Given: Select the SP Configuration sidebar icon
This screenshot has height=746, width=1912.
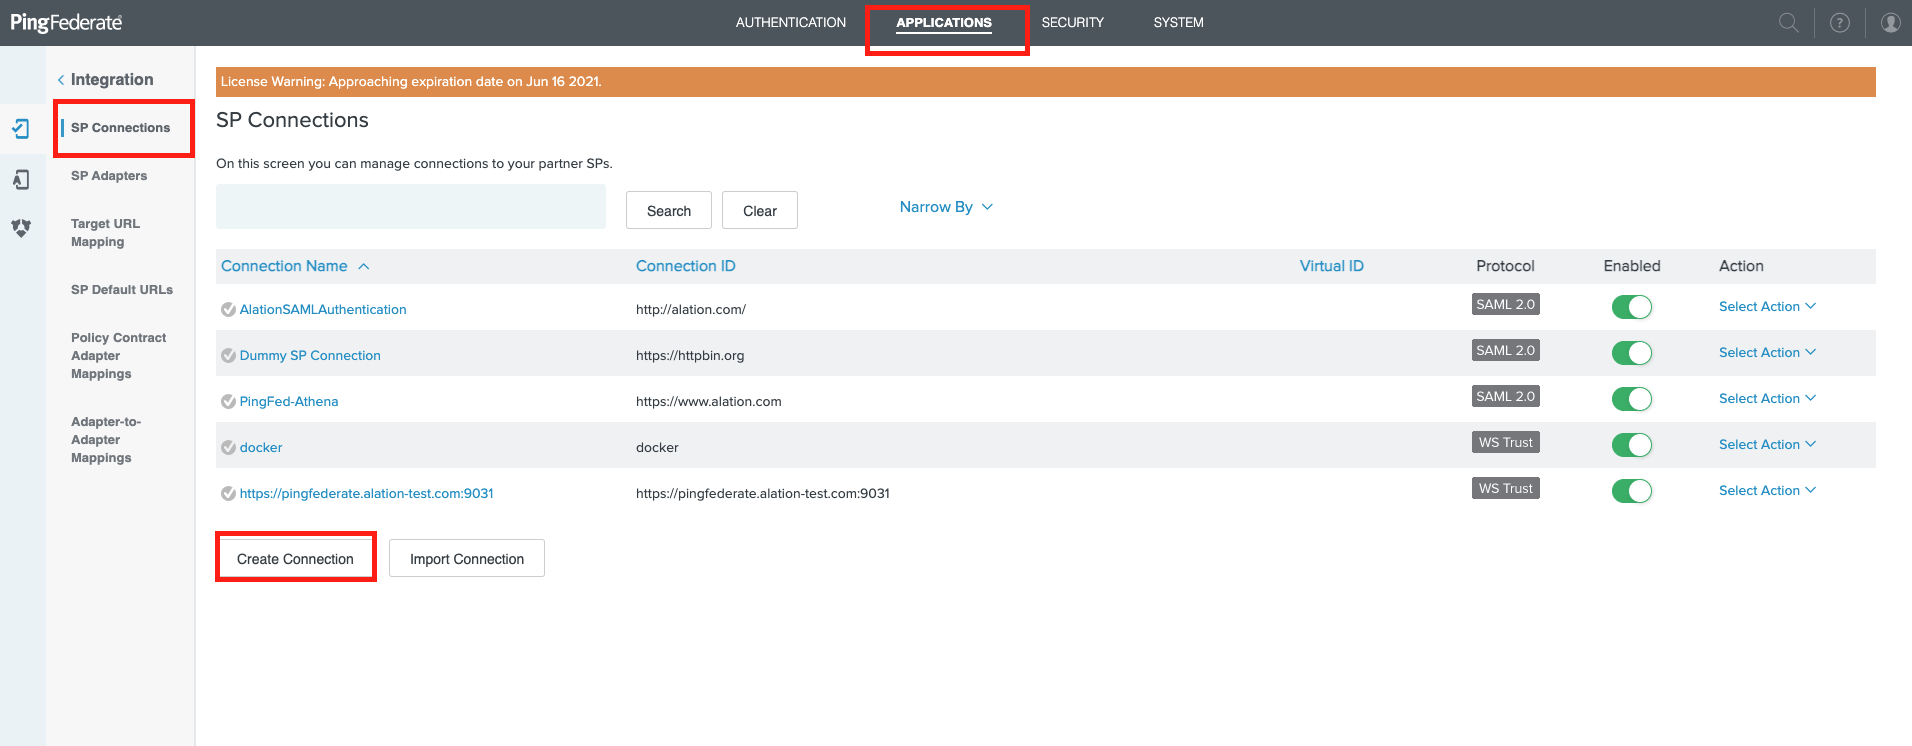Looking at the screenshot, I should 21,129.
